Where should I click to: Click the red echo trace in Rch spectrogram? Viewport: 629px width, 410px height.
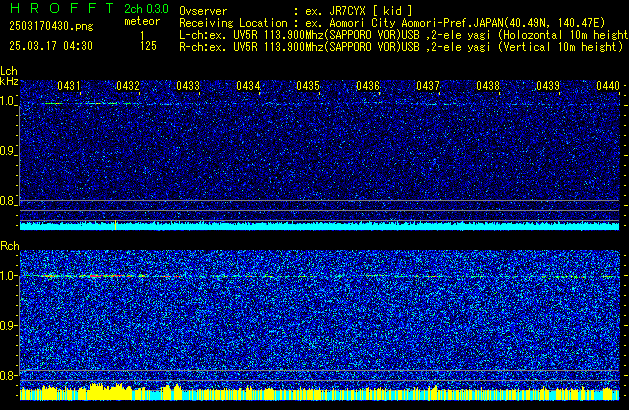105,276
